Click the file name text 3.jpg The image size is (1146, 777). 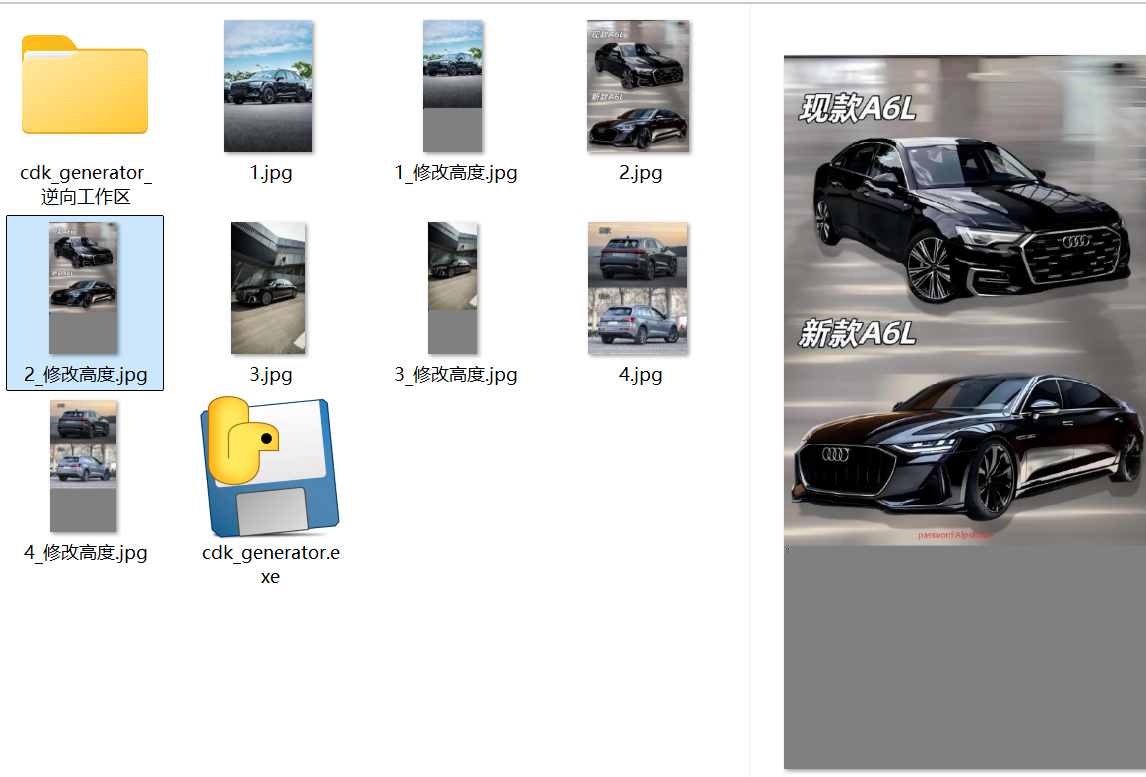click(270, 375)
